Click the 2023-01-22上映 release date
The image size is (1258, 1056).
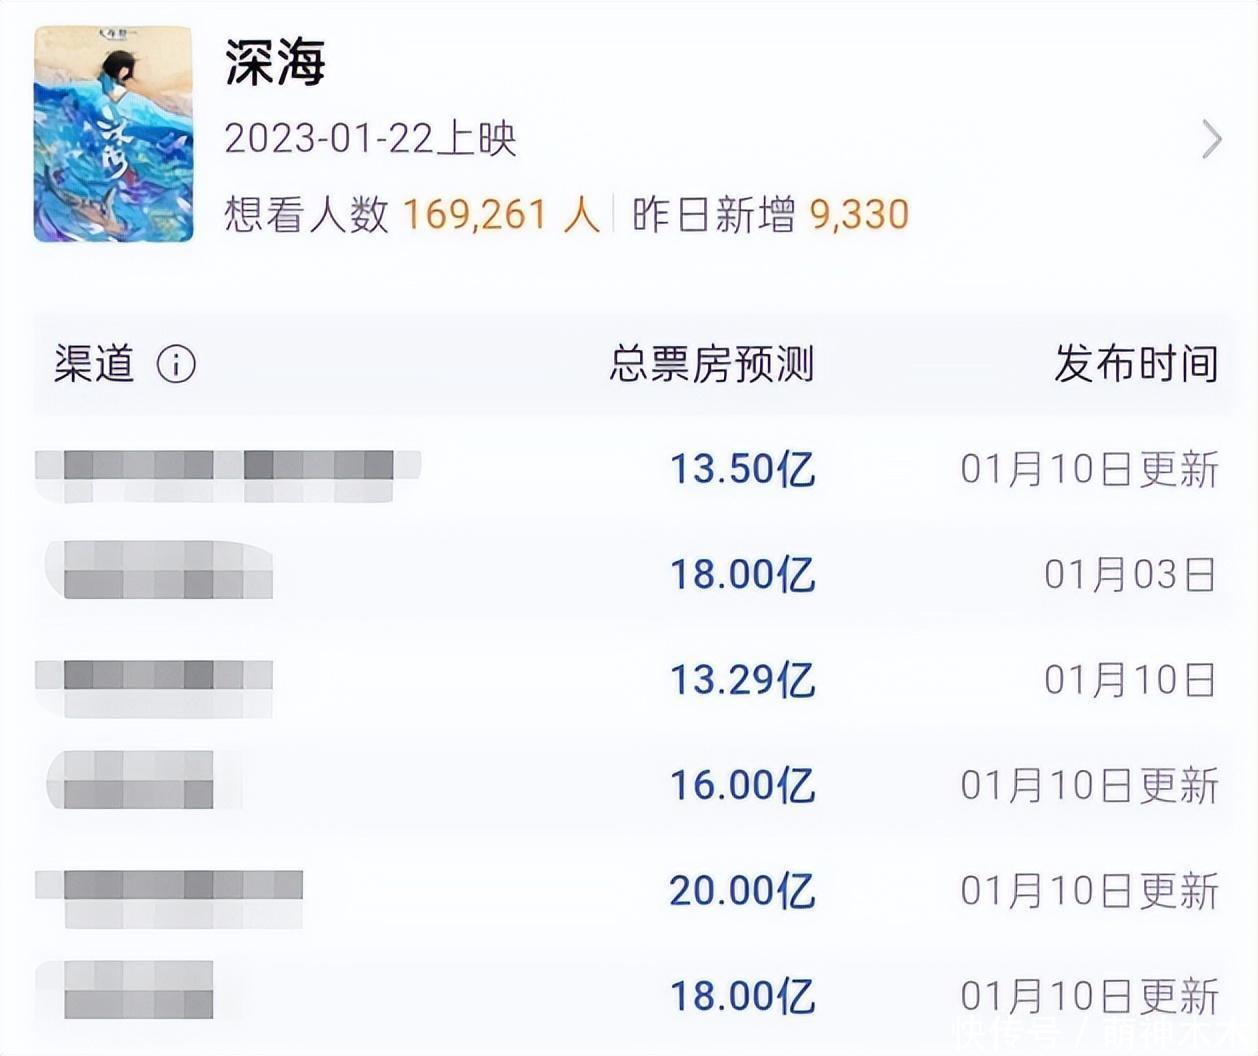pyautogui.click(x=369, y=139)
